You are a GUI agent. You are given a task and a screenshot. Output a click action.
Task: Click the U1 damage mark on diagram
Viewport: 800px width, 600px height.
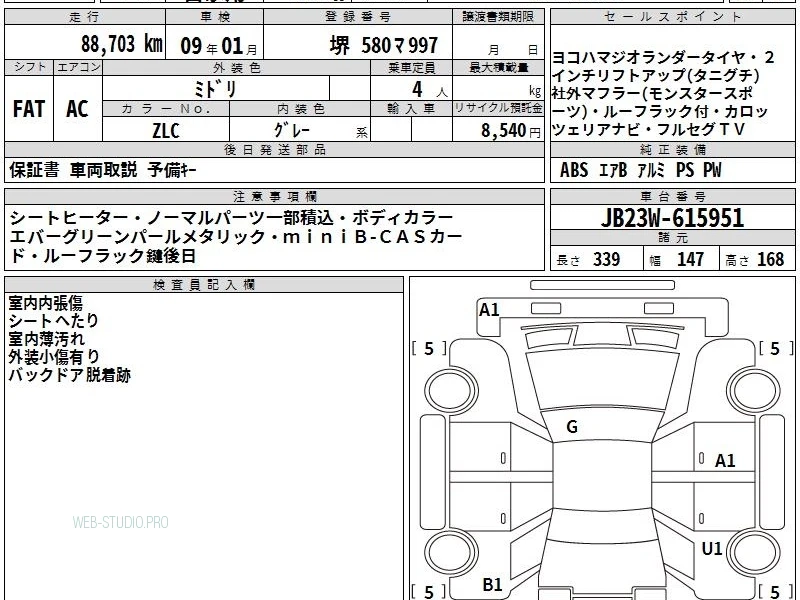tap(712, 548)
